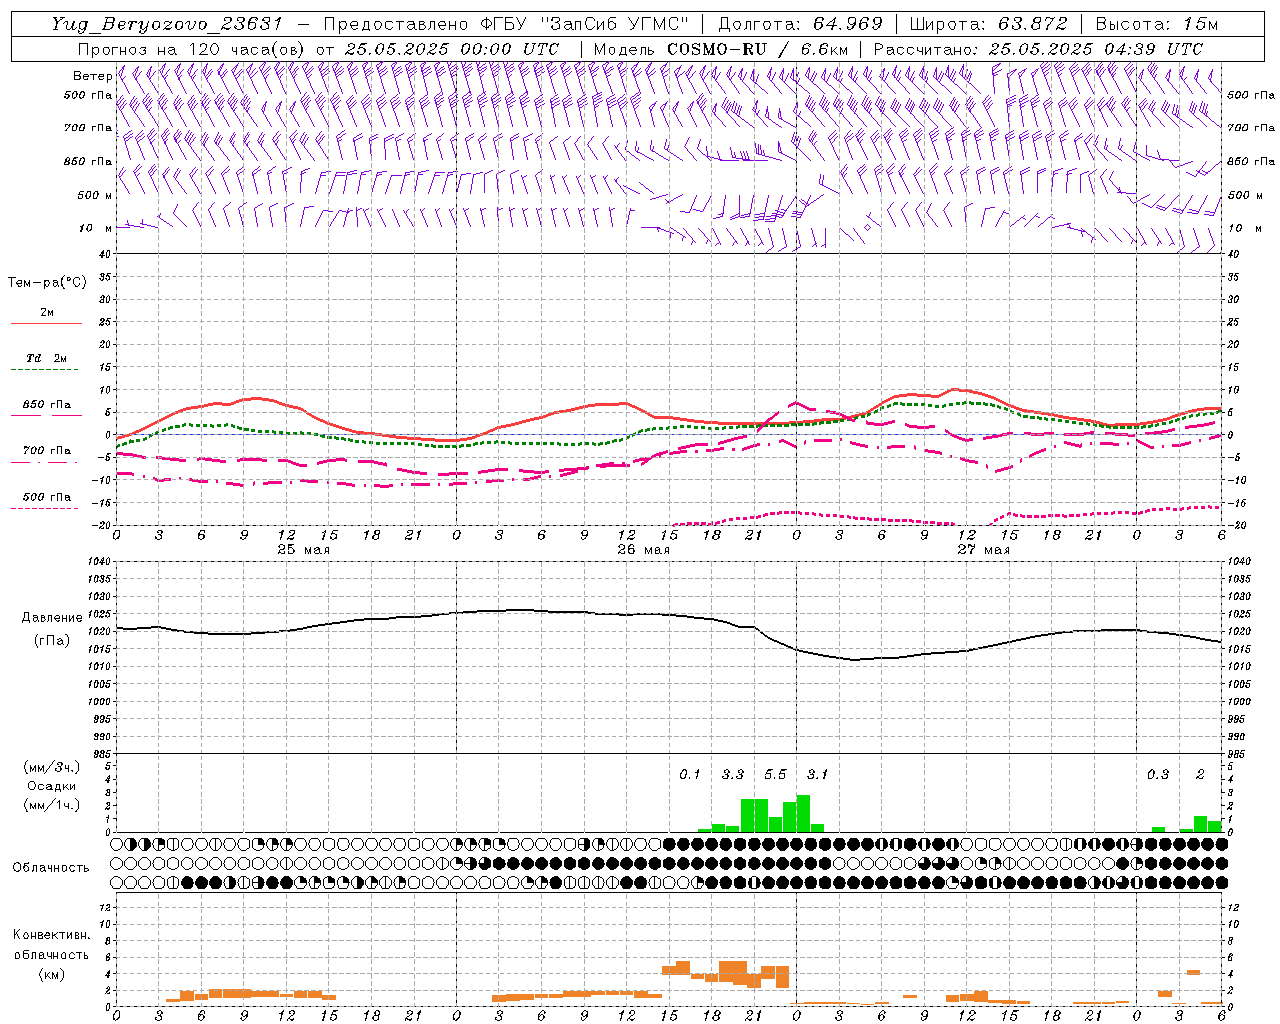Click the computed time 25.05.2025 04:39 UTC
1280x1024 pixels.
1096,48
